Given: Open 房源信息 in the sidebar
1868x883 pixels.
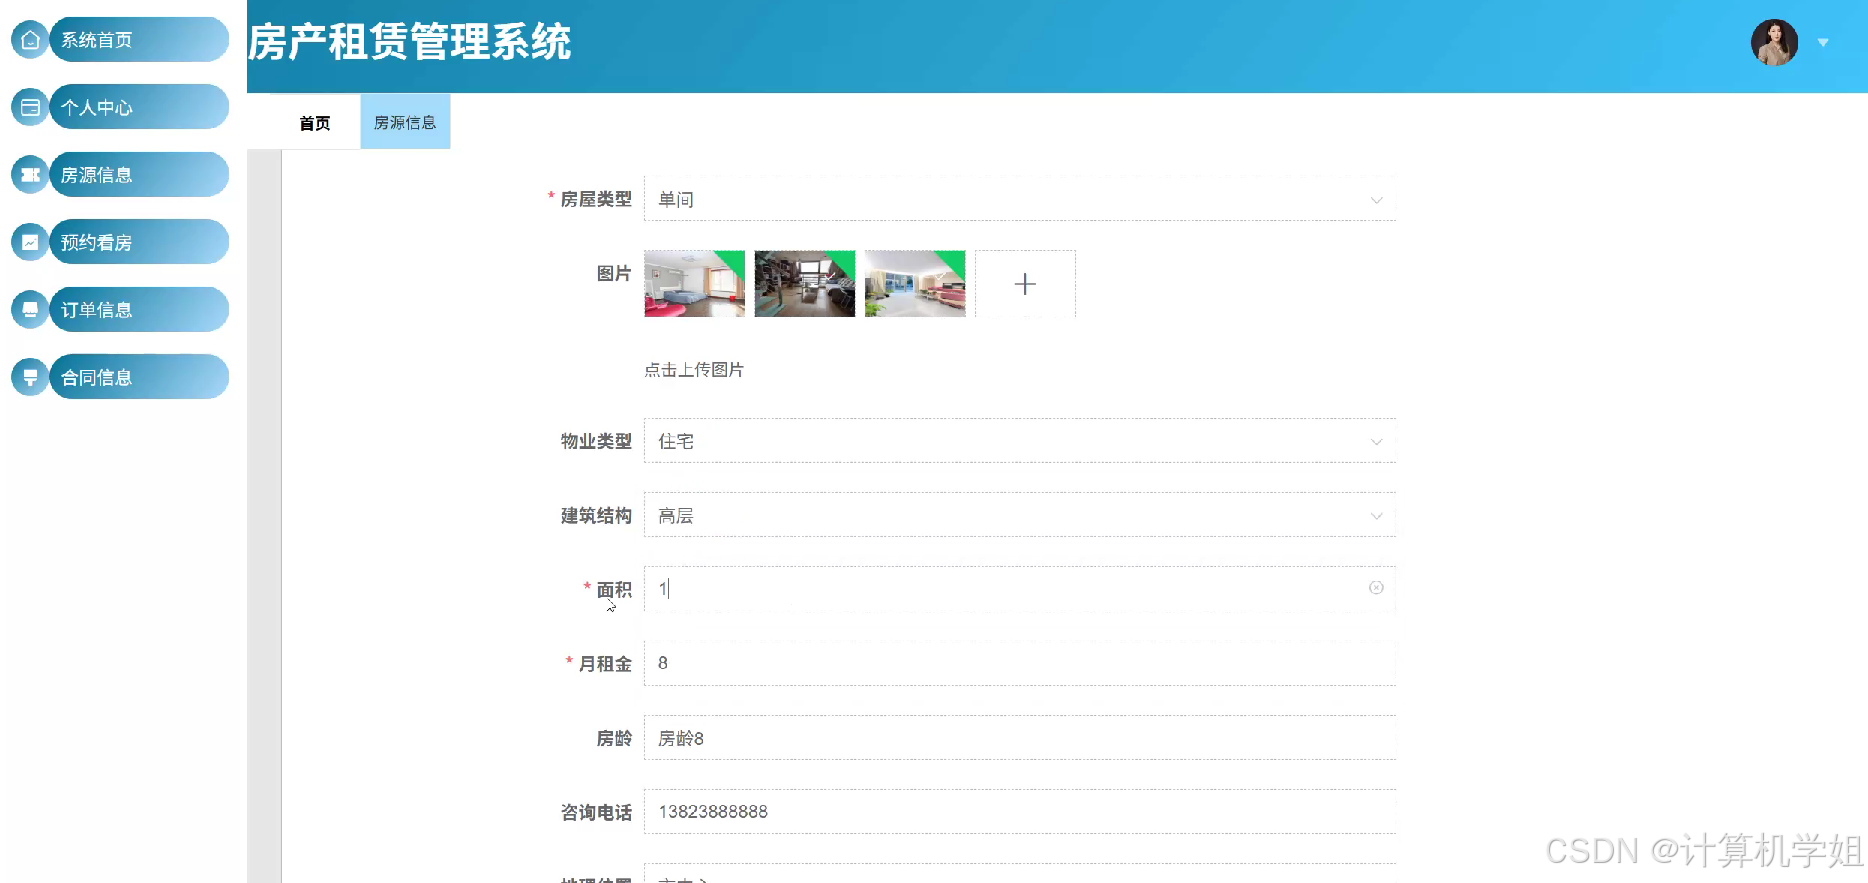Looking at the screenshot, I should pos(139,175).
